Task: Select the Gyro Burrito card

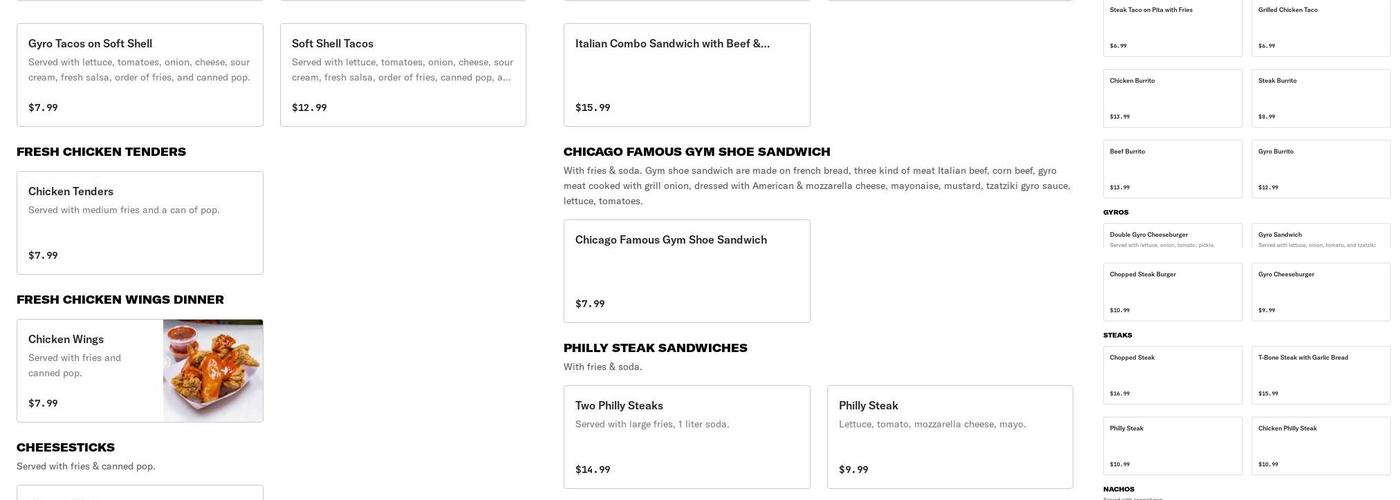Action: pyautogui.click(x=1321, y=169)
